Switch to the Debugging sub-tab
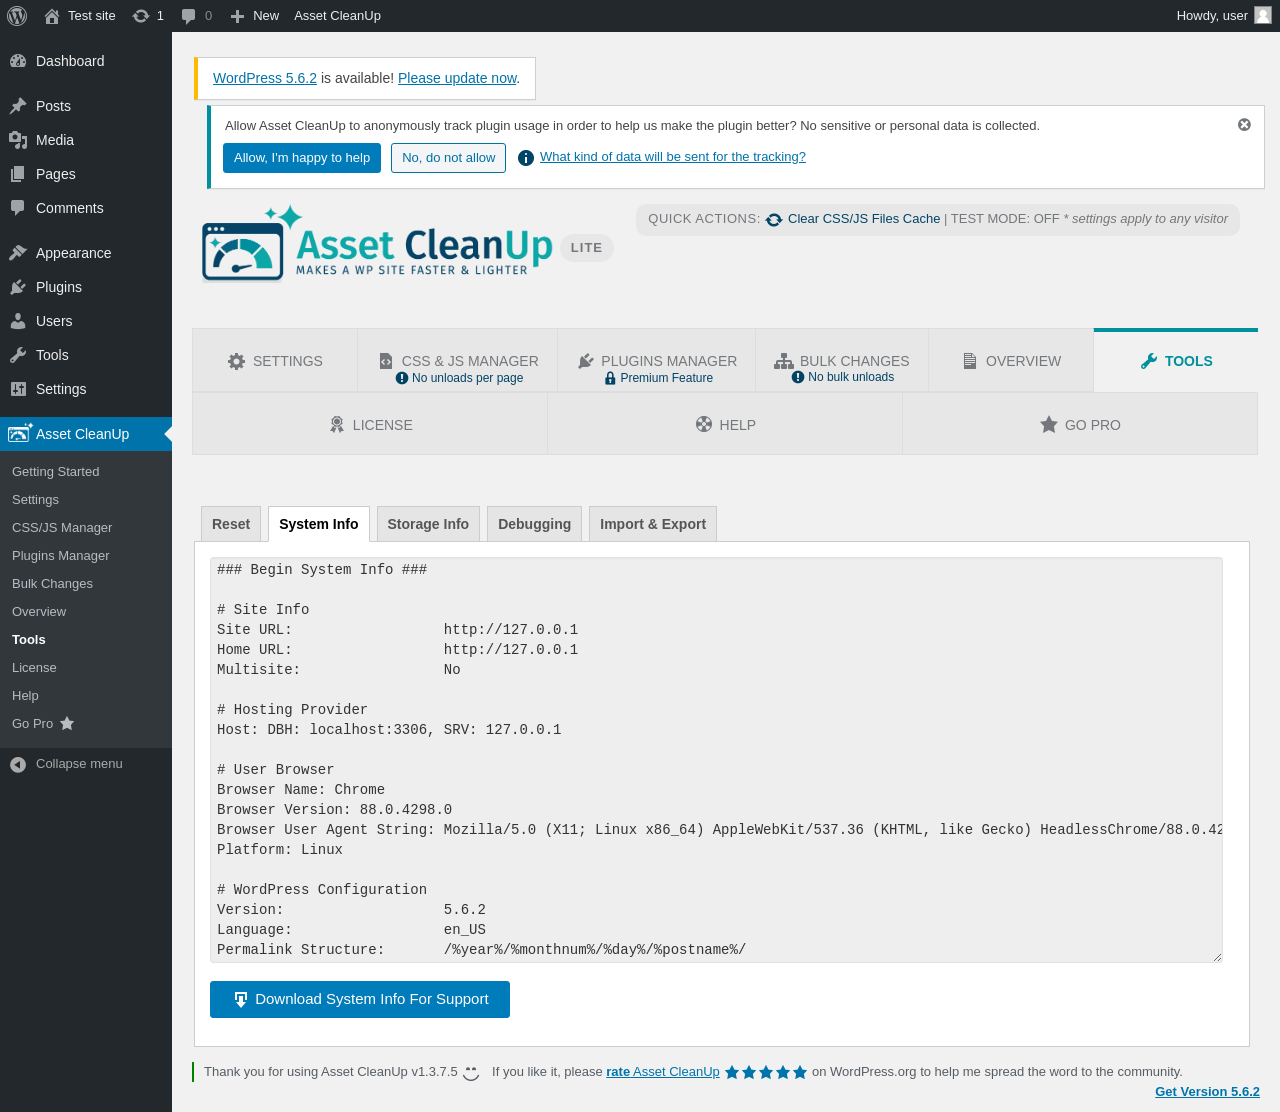Screen dimensions: 1280x1112 pos(534,524)
